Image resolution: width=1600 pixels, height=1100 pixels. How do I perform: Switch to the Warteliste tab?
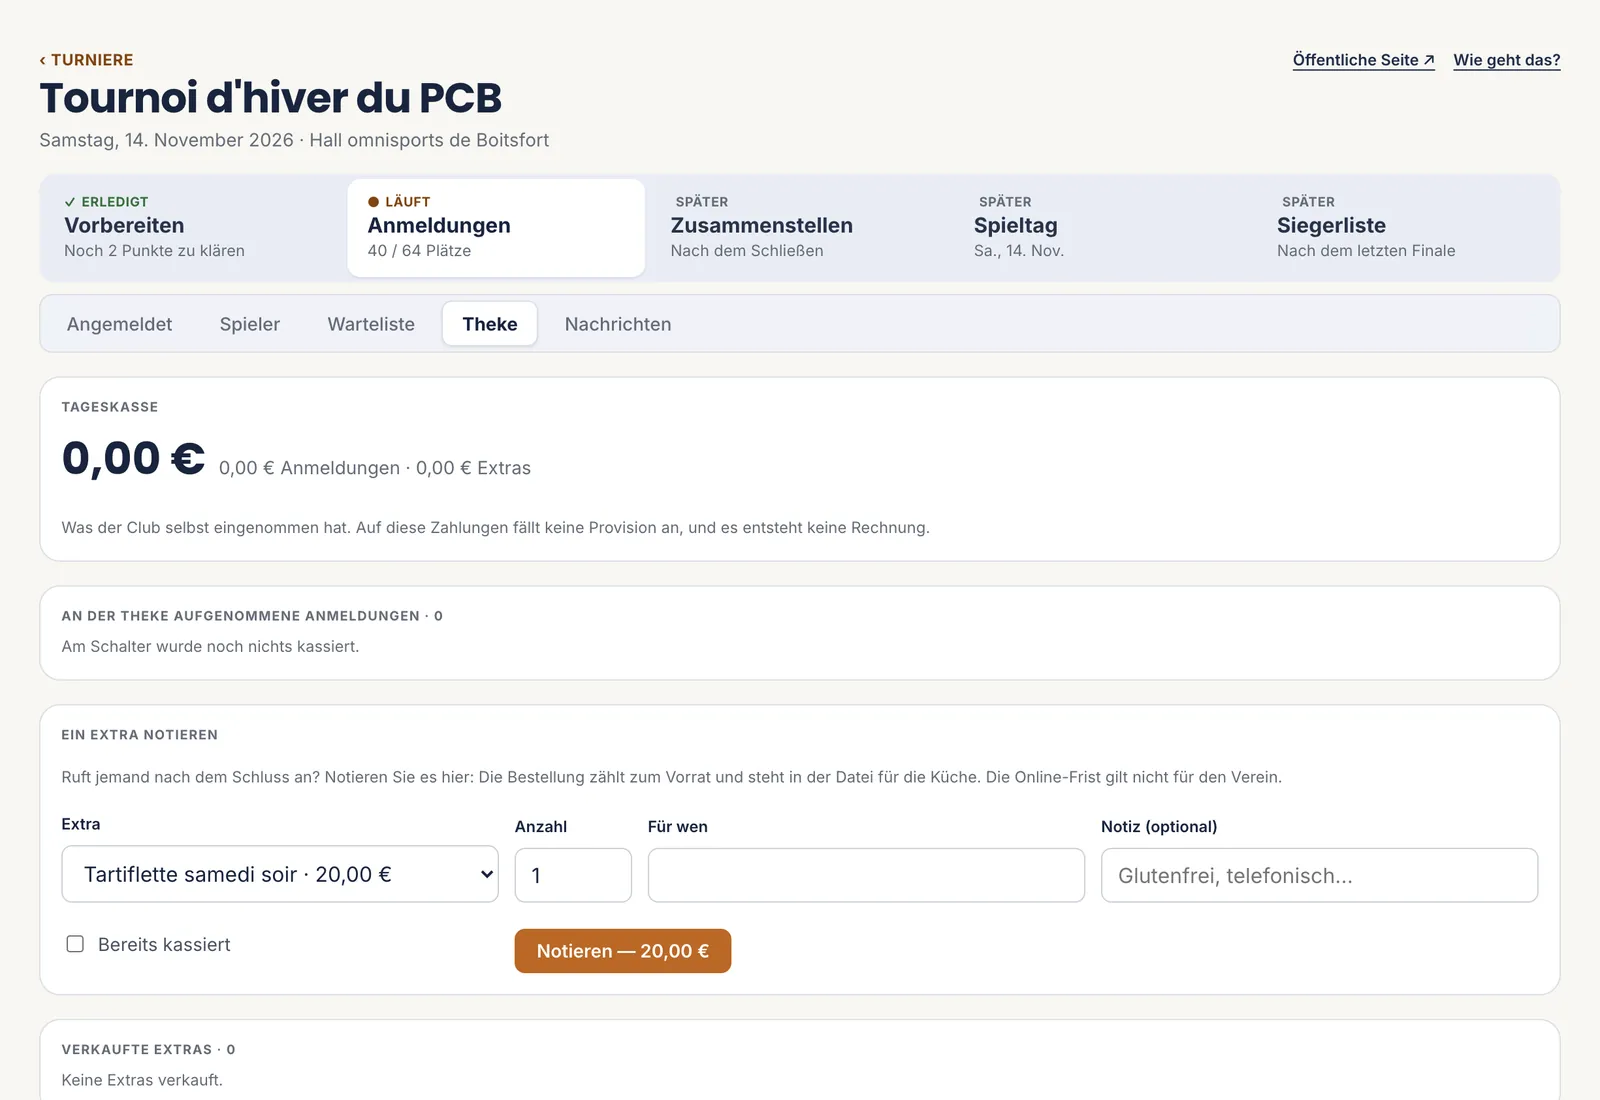point(371,324)
